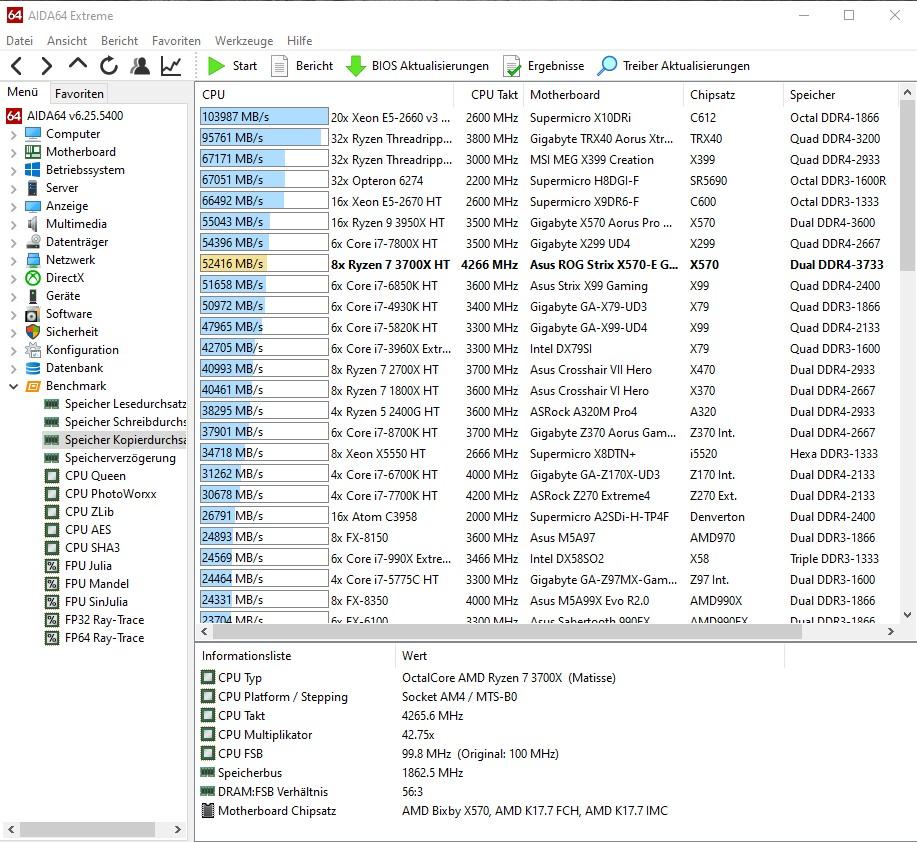Open the graph chart toolbar icon
This screenshot has height=842, width=917.
click(x=171, y=66)
